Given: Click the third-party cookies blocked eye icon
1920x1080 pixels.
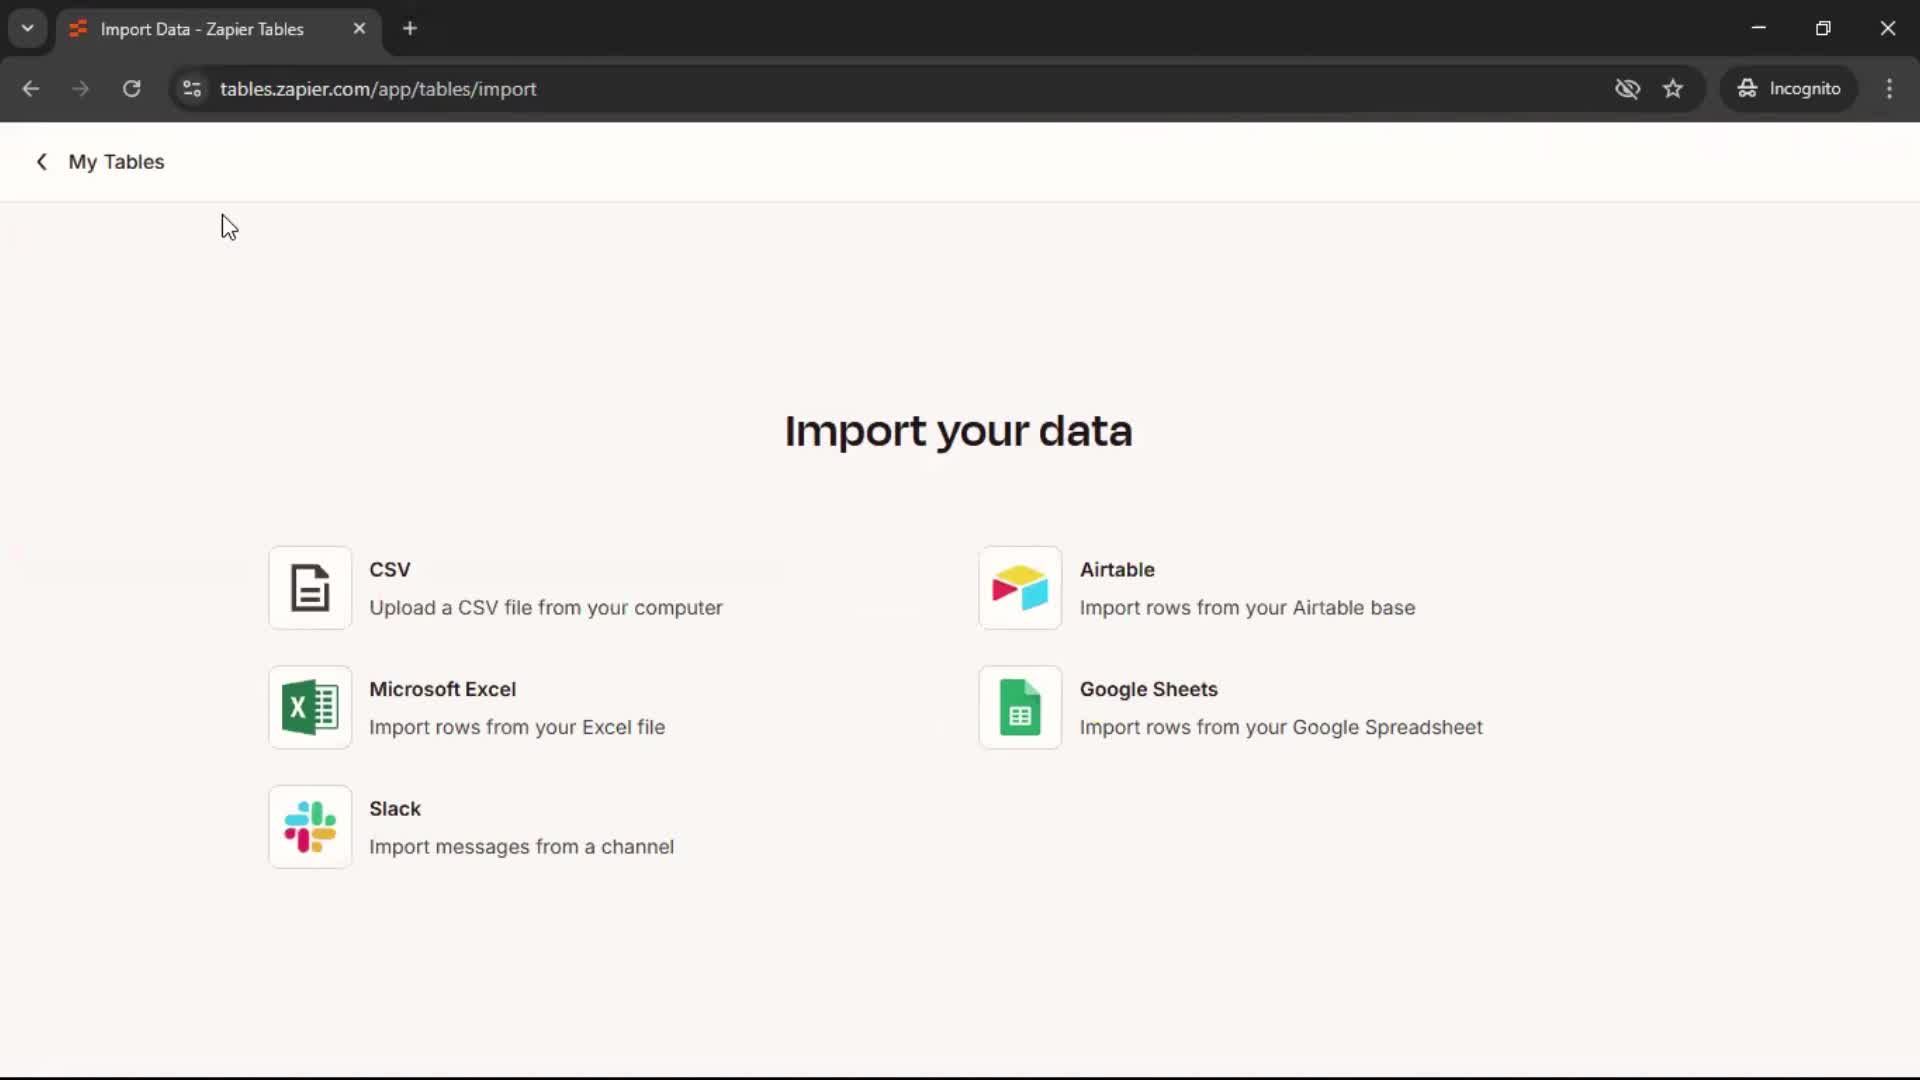Looking at the screenshot, I should tap(1627, 89).
